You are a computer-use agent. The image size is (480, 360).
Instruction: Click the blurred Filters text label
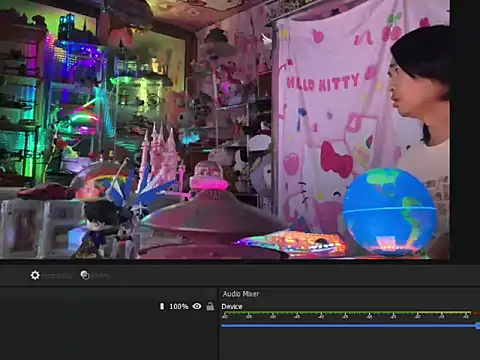100,276
